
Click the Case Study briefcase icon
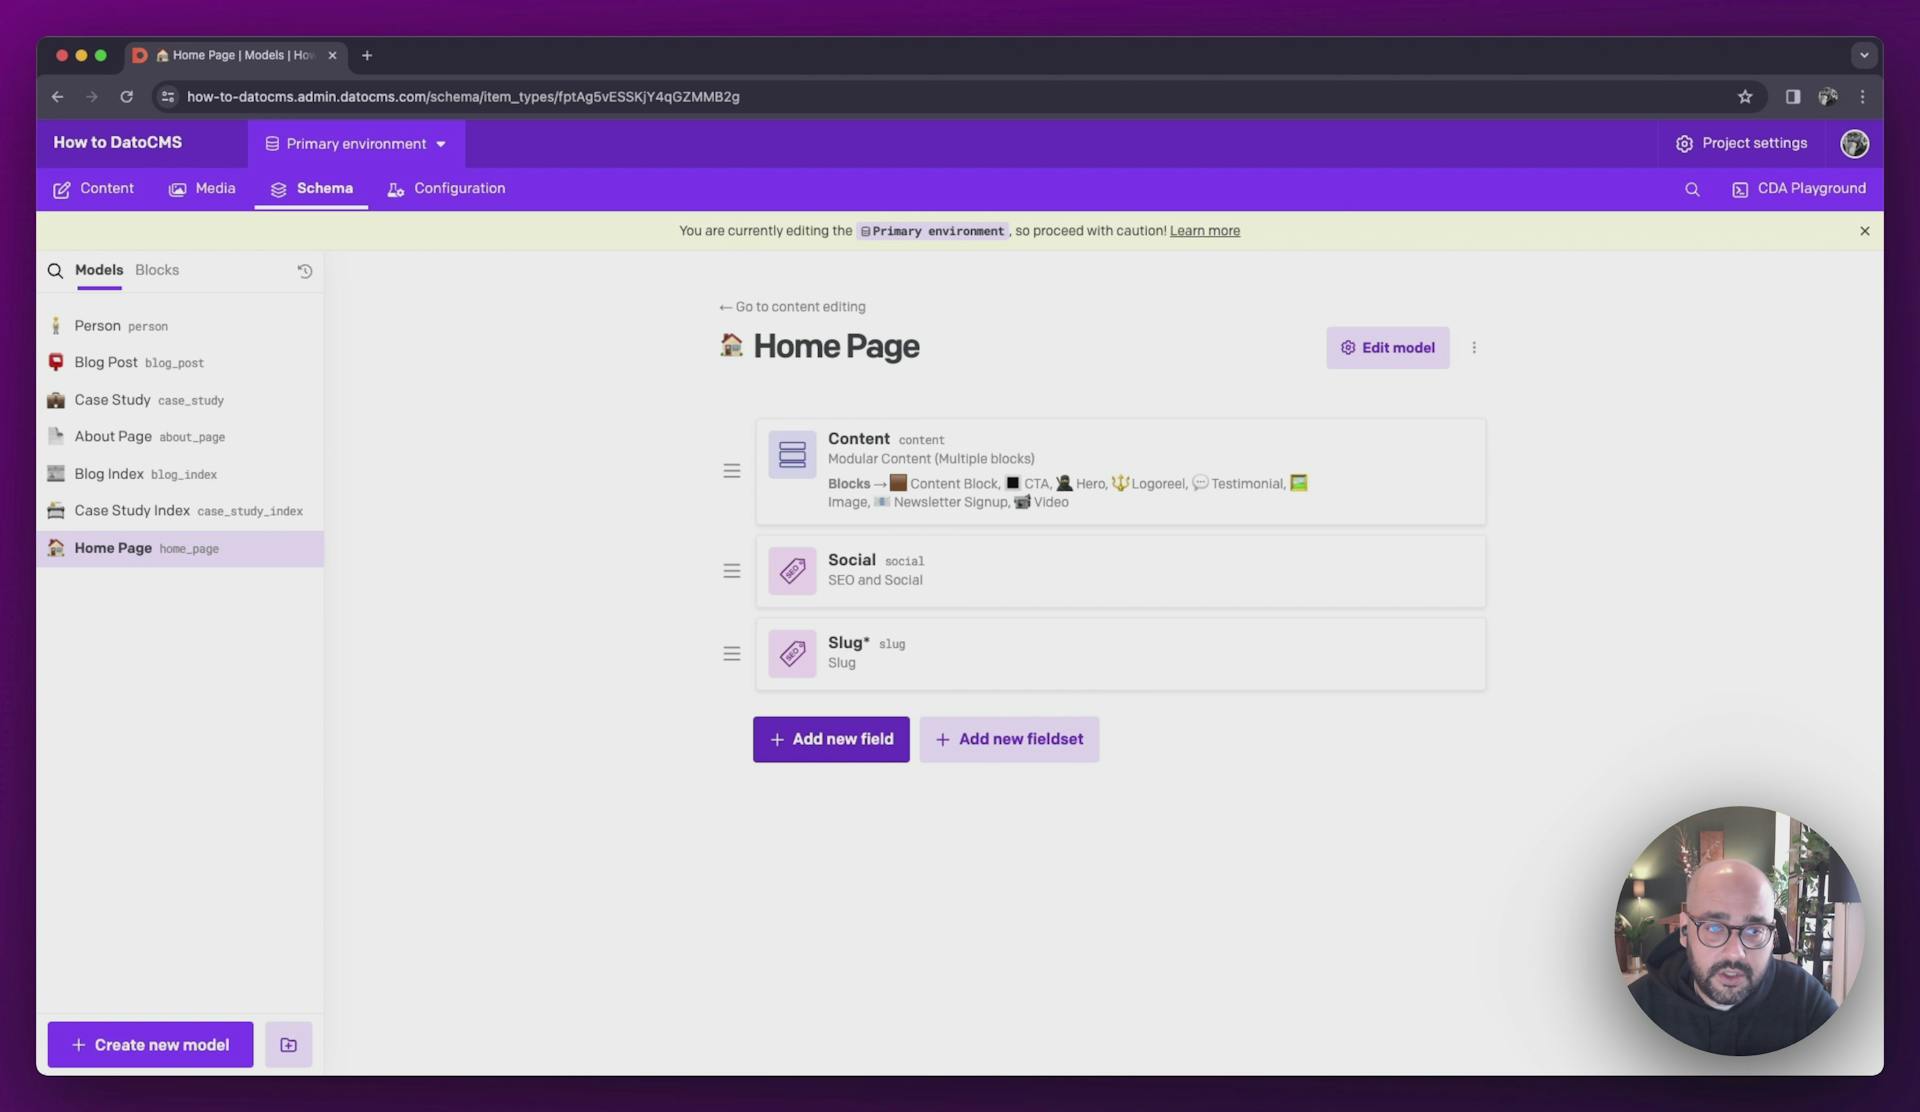(x=56, y=400)
